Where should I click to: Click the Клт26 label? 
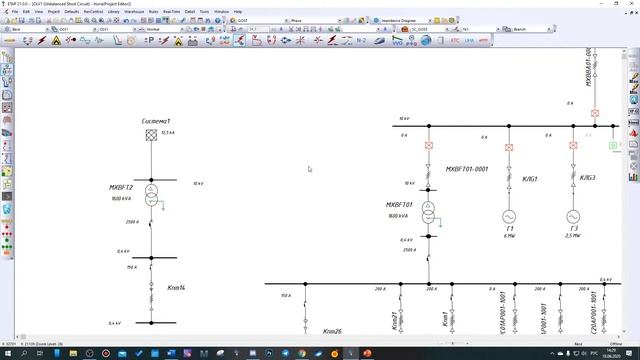coord(332,331)
